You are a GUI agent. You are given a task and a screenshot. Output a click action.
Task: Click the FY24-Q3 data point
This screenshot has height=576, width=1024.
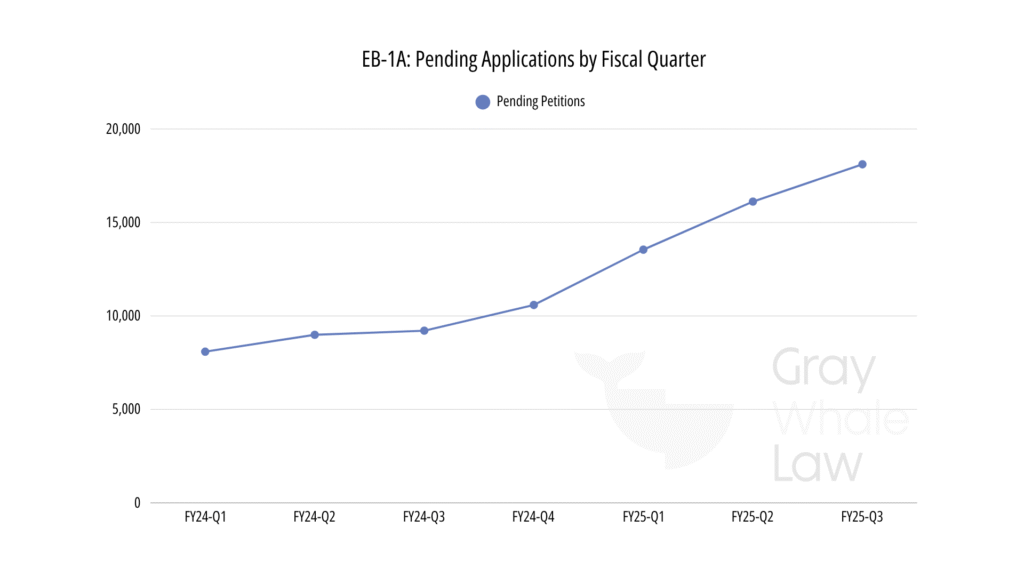[424, 330]
